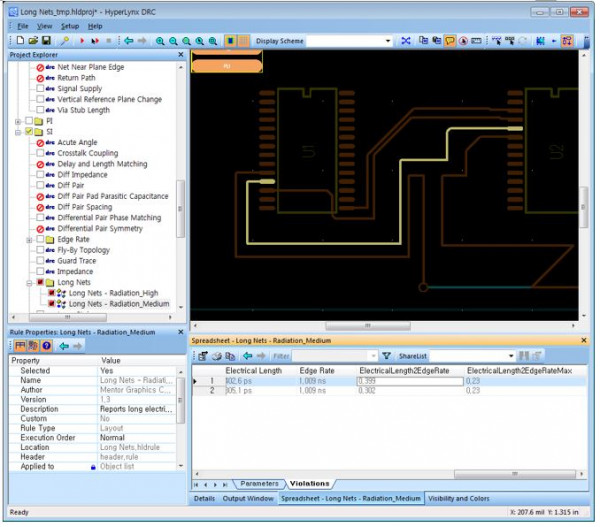The width and height of the screenshot is (600, 527).
Task: Expand the PI folder in Project Explorer
Action: click(17, 120)
